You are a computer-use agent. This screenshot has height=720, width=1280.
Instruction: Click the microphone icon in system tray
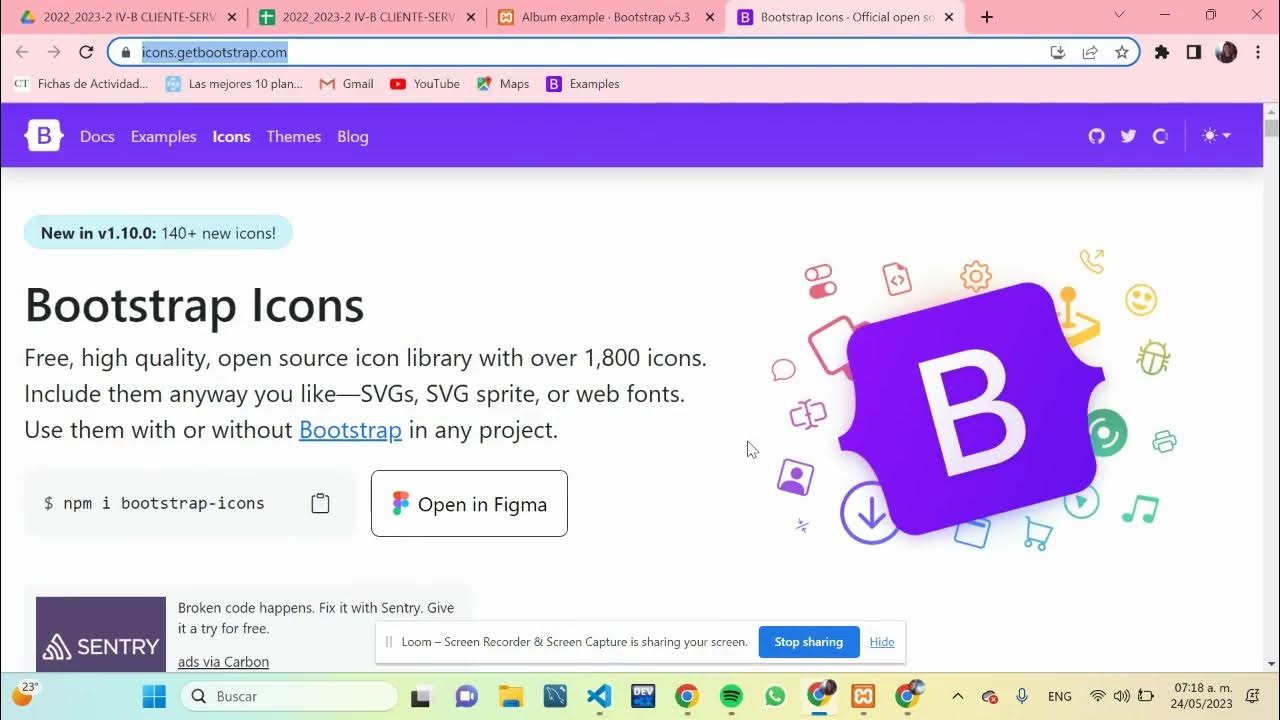[1022, 696]
